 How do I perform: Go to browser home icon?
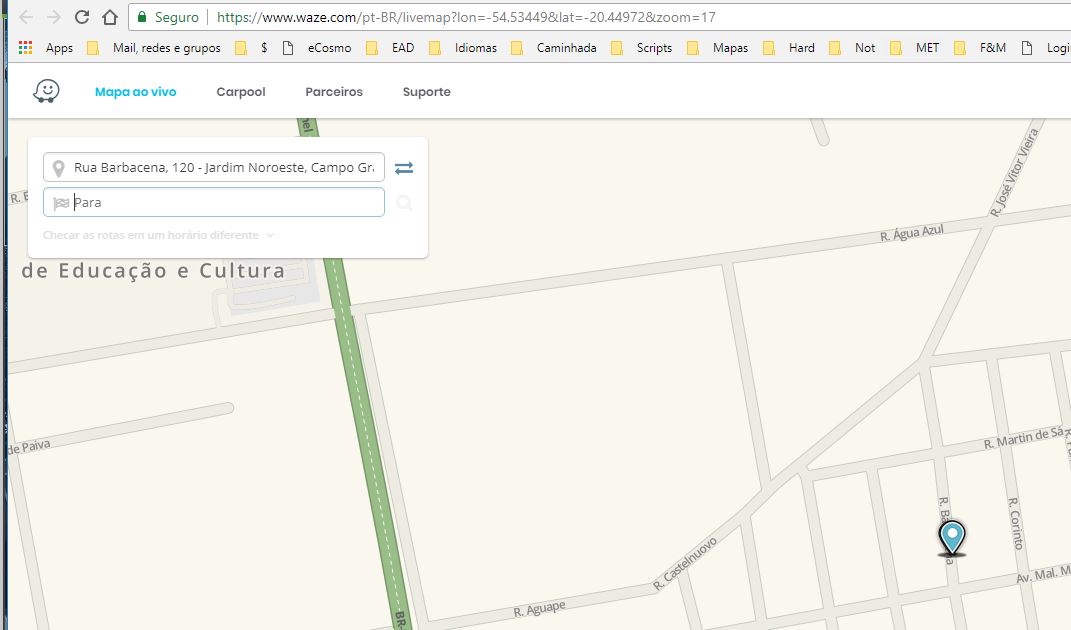109,17
